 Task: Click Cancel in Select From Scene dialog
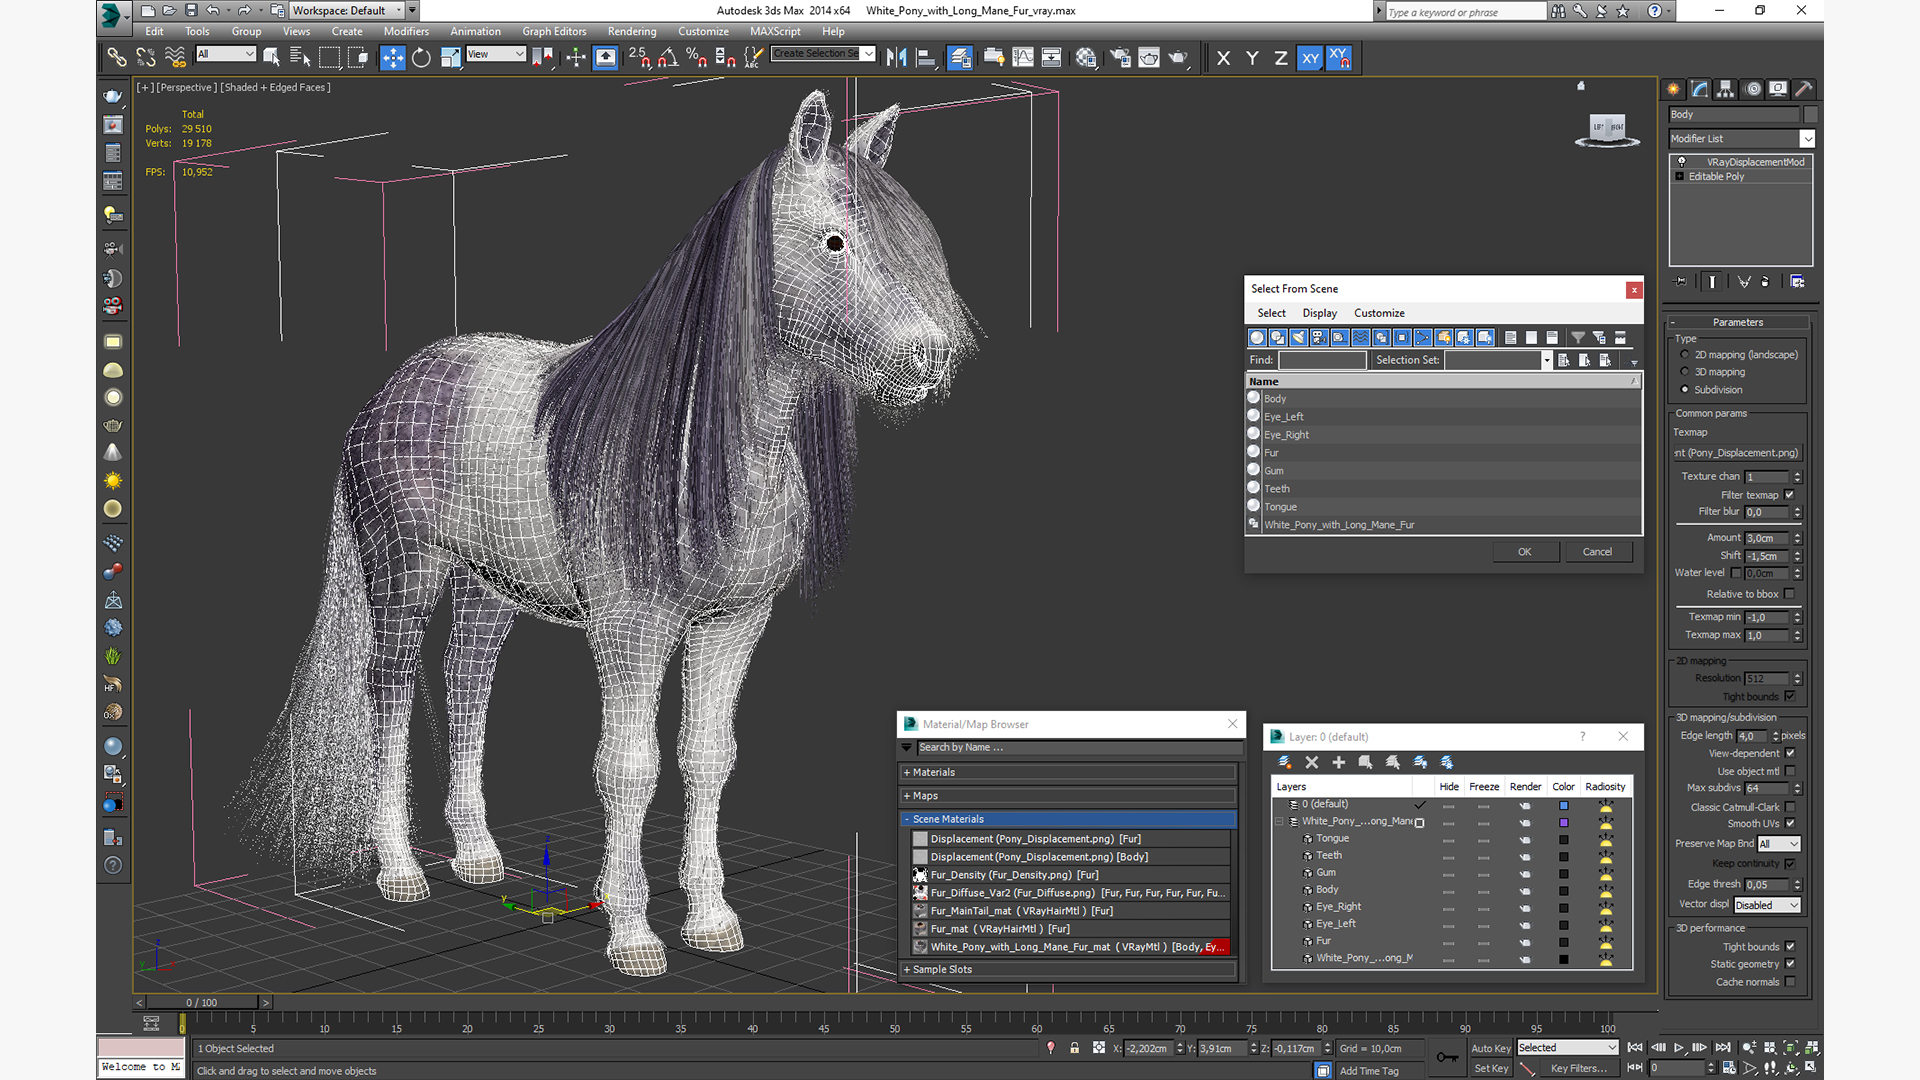click(x=1597, y=552)
